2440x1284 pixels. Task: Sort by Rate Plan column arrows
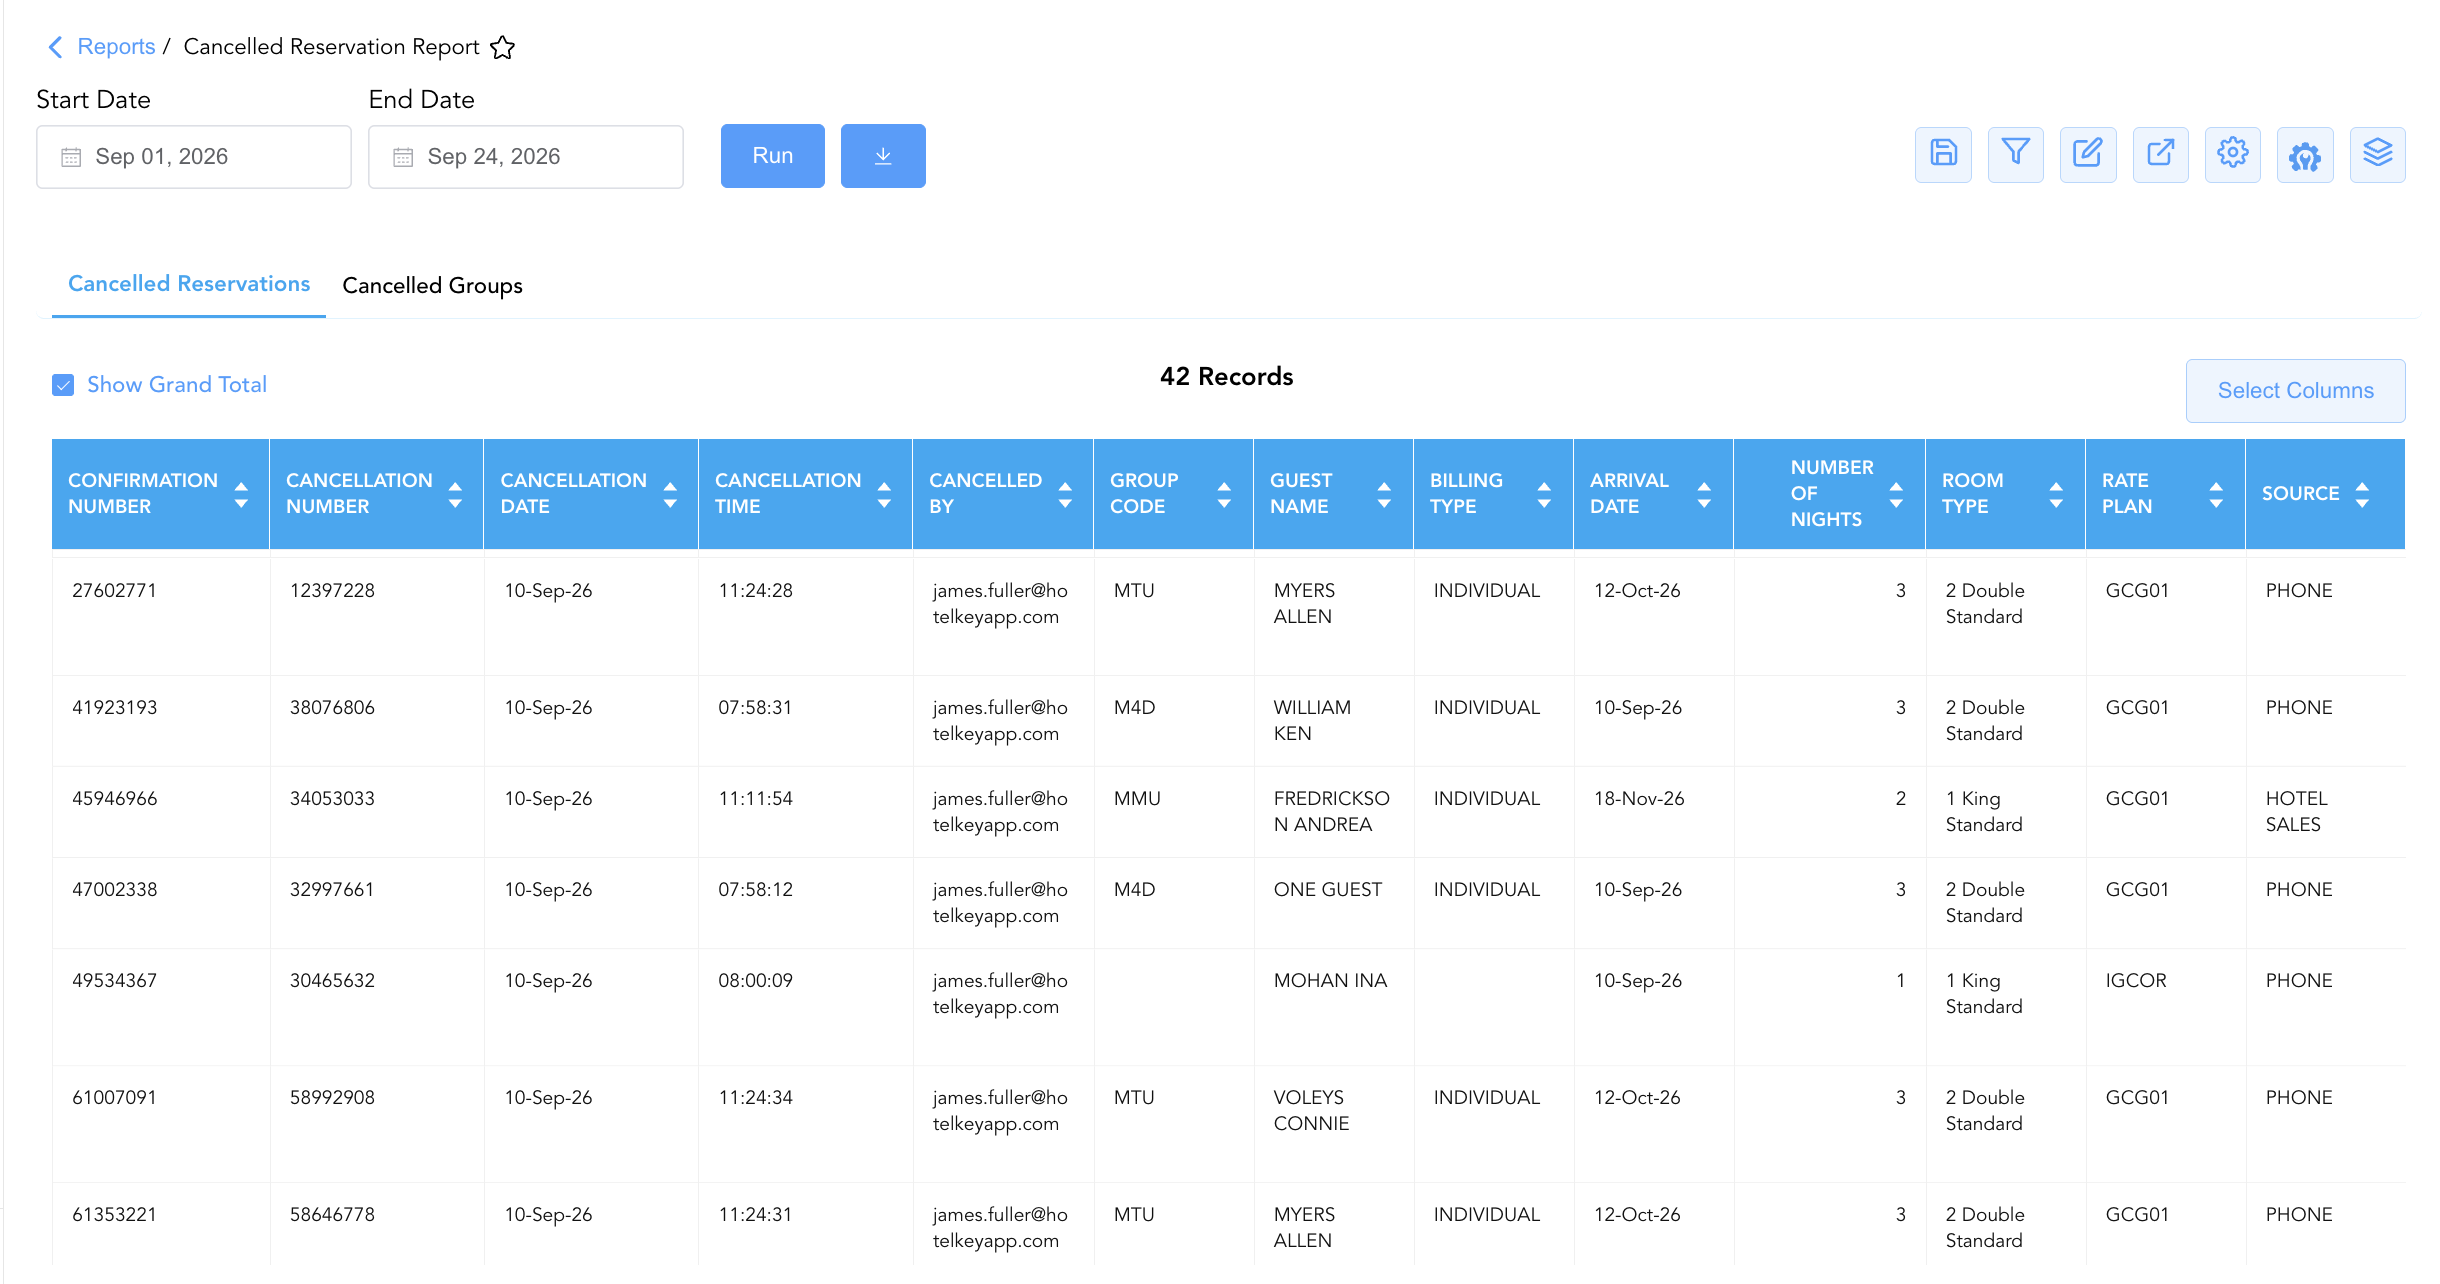click(2216, 494)
